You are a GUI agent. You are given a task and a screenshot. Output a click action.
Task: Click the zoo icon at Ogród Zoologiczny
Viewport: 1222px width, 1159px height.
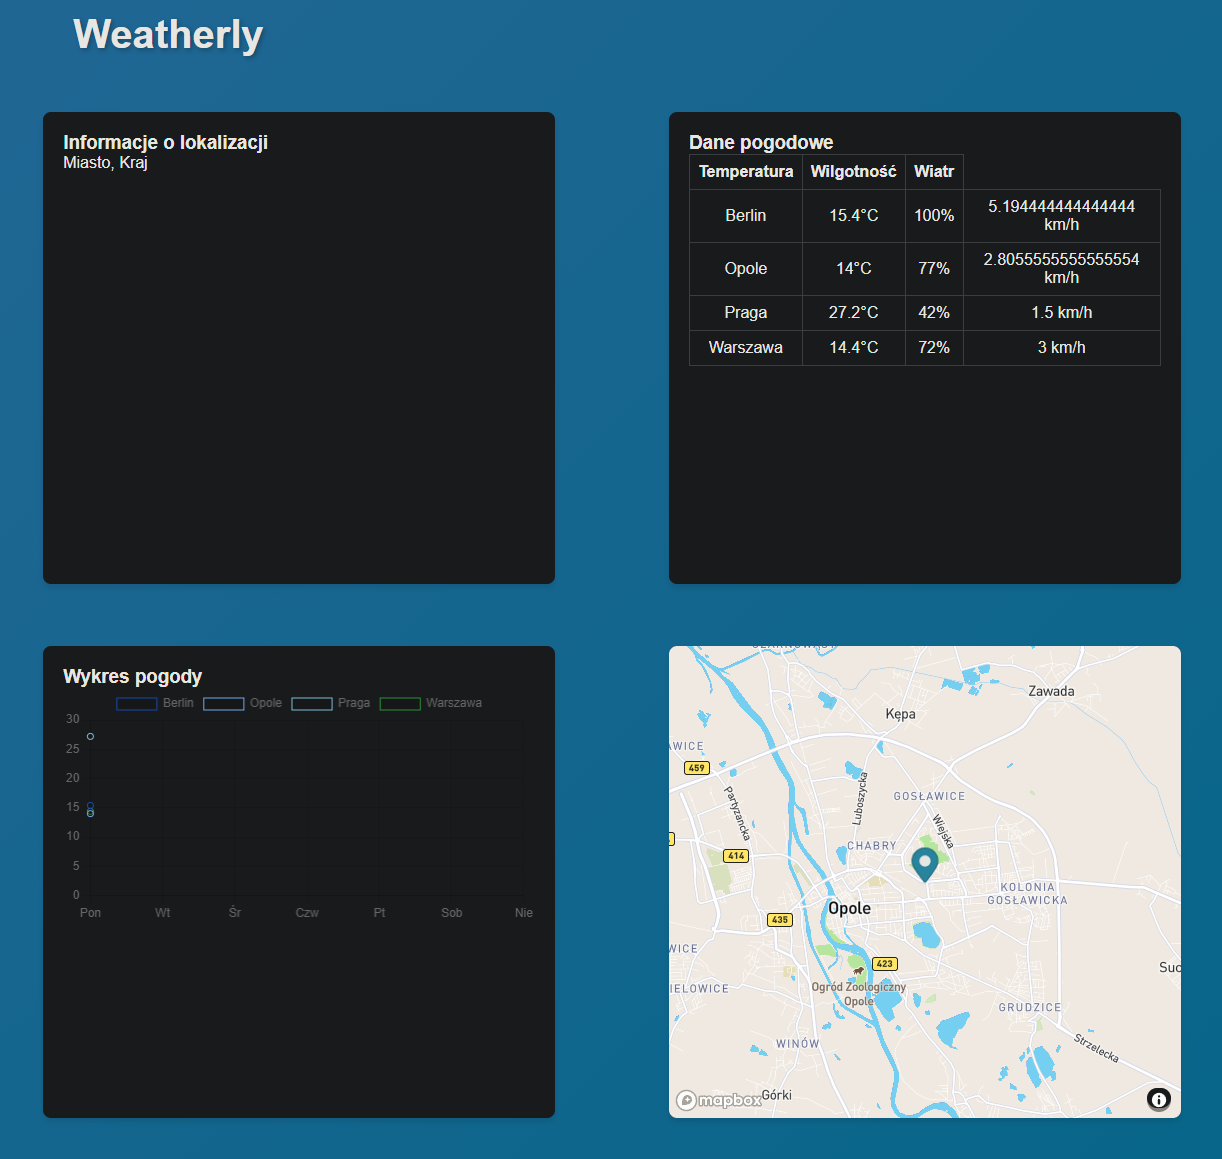858,970
